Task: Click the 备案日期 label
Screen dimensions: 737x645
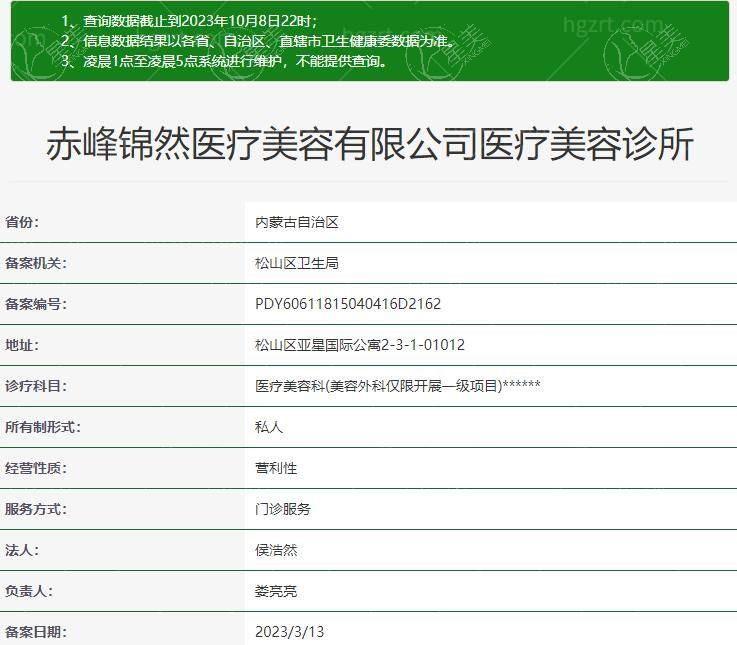Action: click(x=36, y=631)
